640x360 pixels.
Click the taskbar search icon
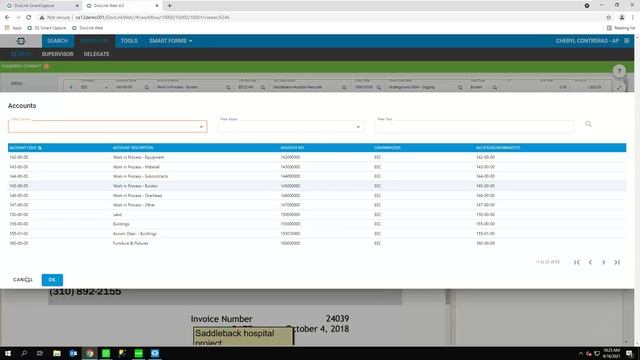(24, 353)
